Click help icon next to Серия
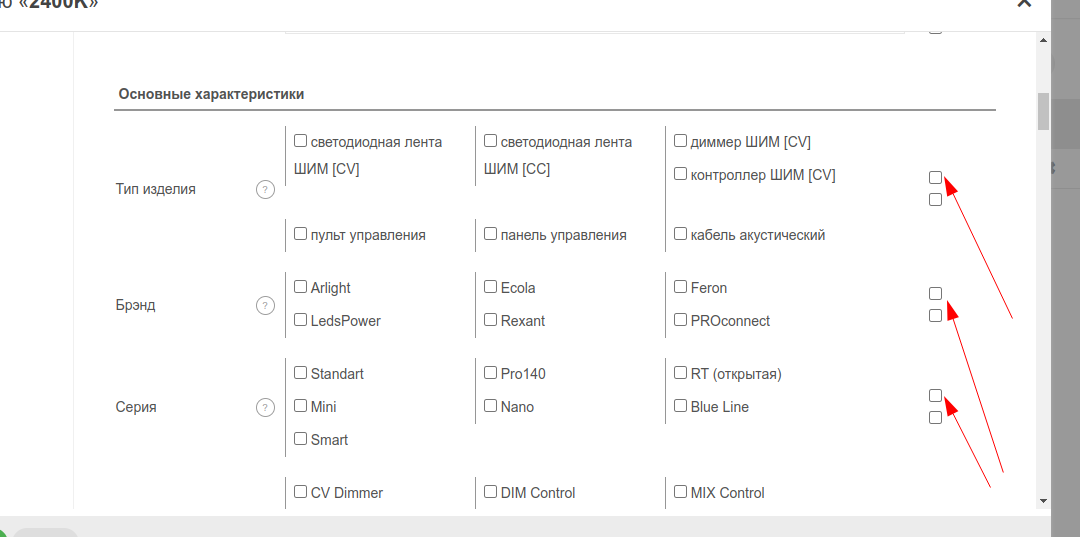Screen dimensions: 1080x537 tap(265, 407)
